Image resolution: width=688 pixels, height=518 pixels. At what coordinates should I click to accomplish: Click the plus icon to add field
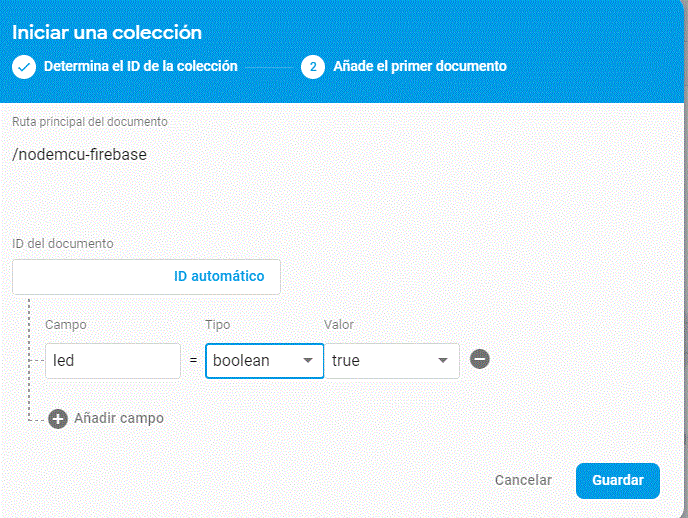point(58,418)
